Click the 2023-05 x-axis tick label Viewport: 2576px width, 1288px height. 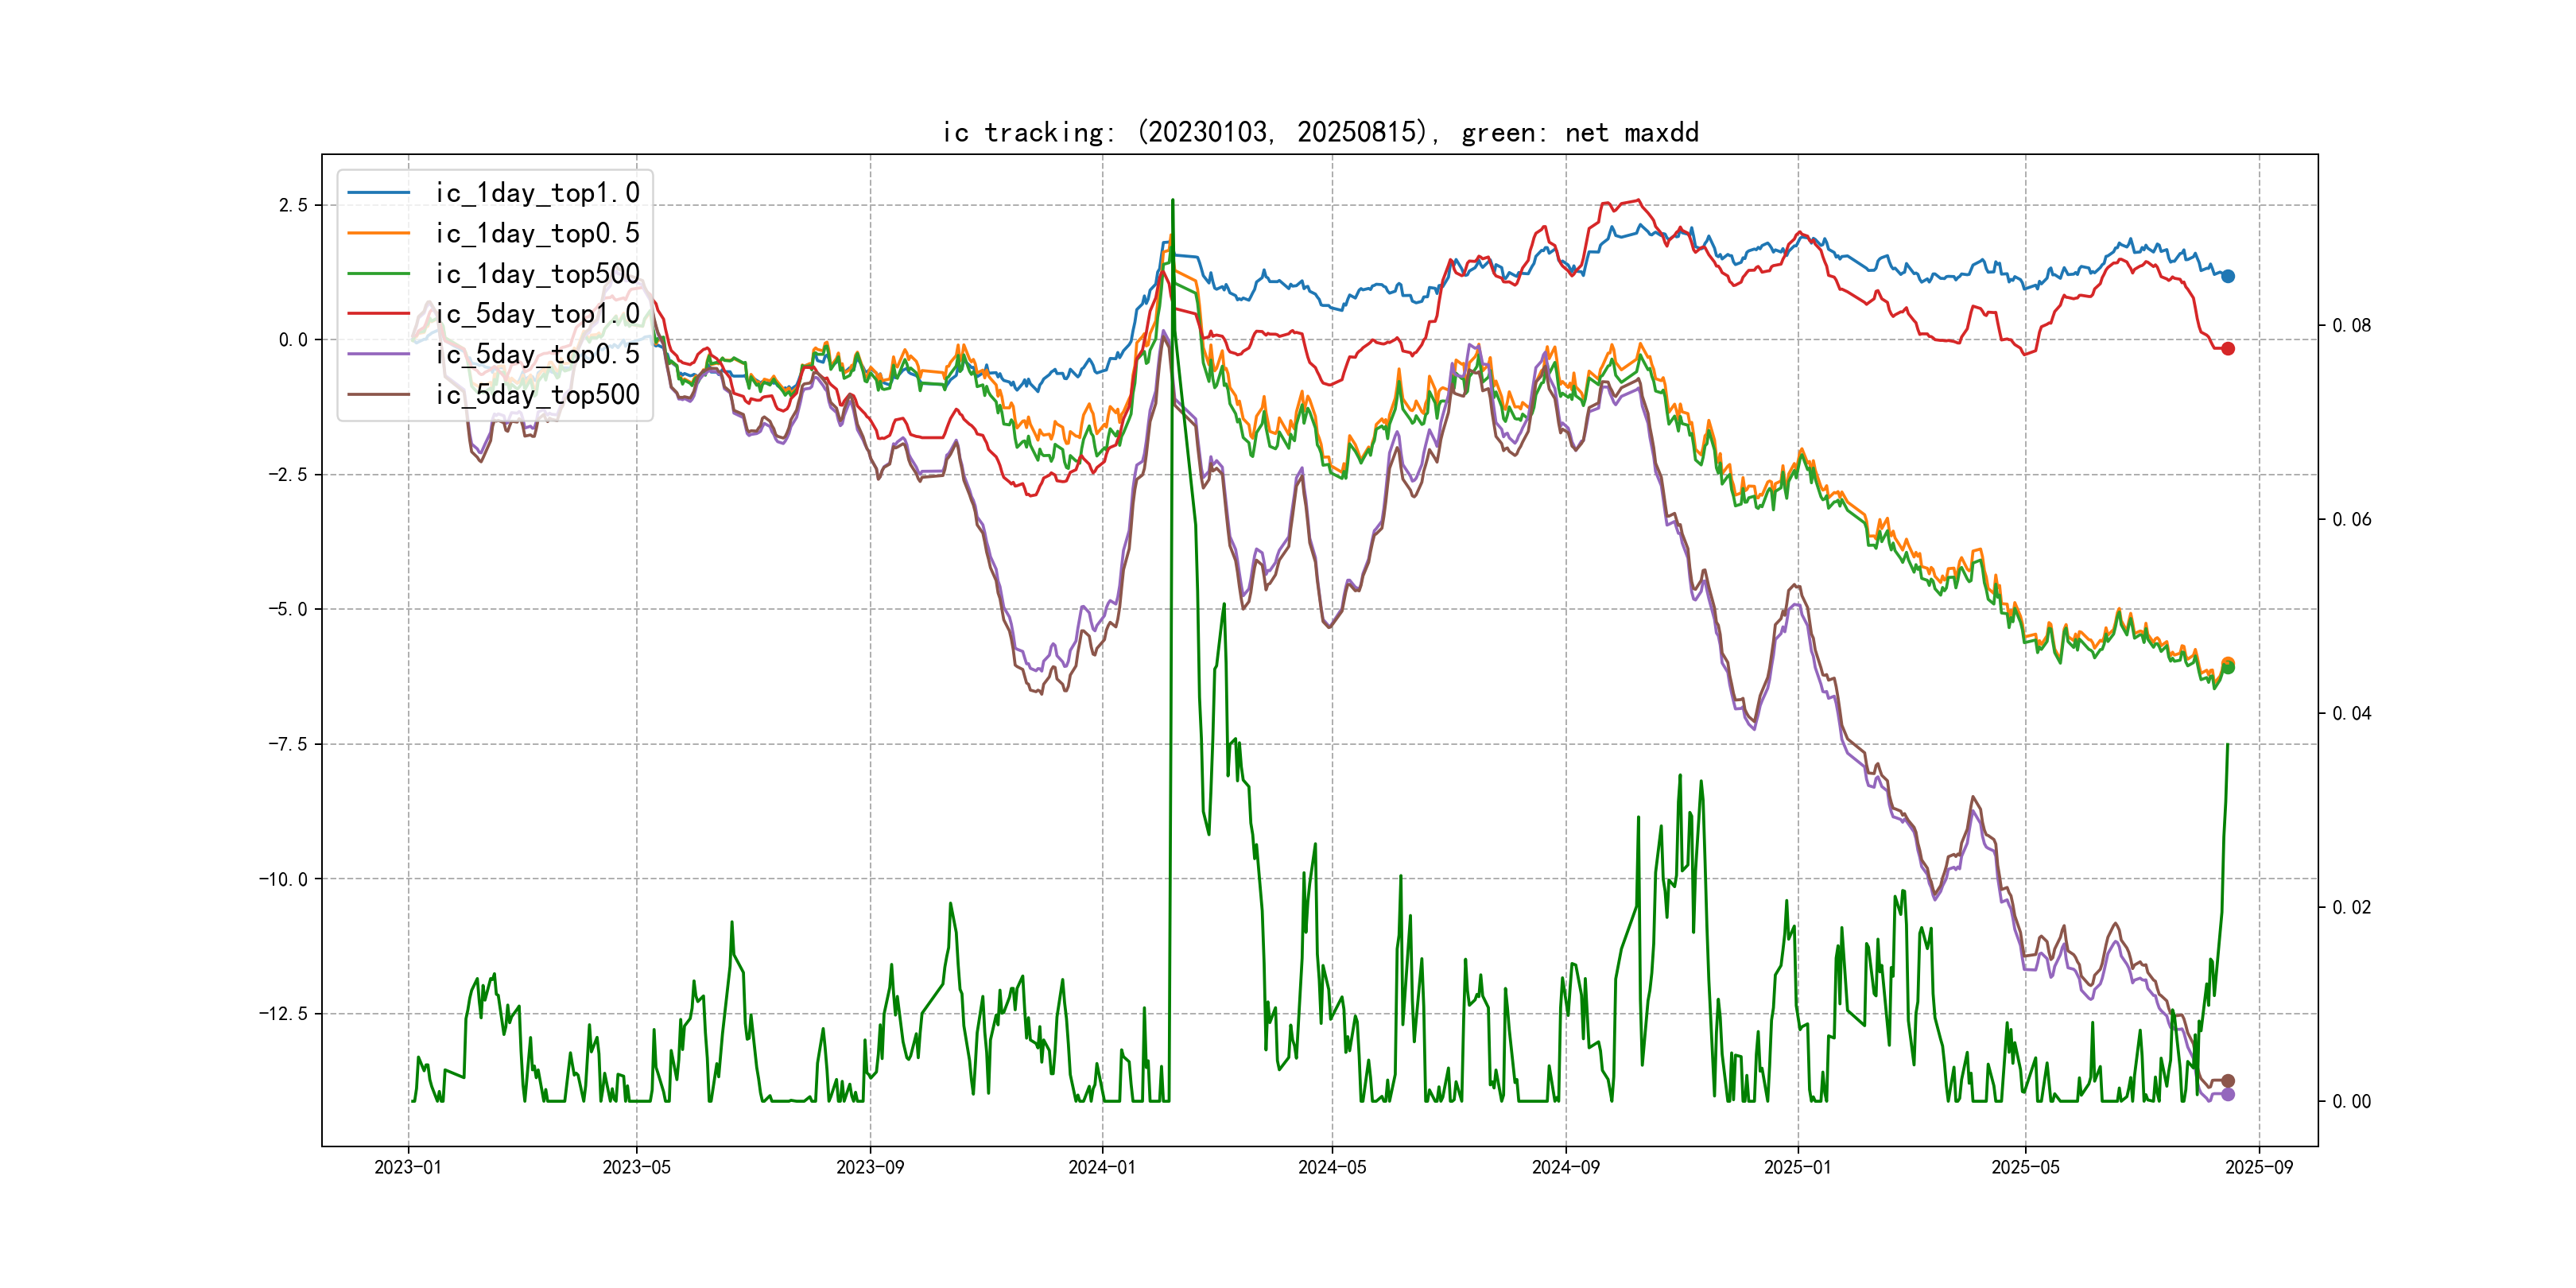tap(636, 1167)
